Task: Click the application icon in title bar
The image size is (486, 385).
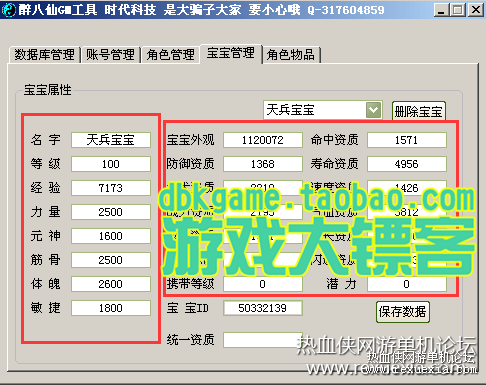Action: click(x=9, y=9)
